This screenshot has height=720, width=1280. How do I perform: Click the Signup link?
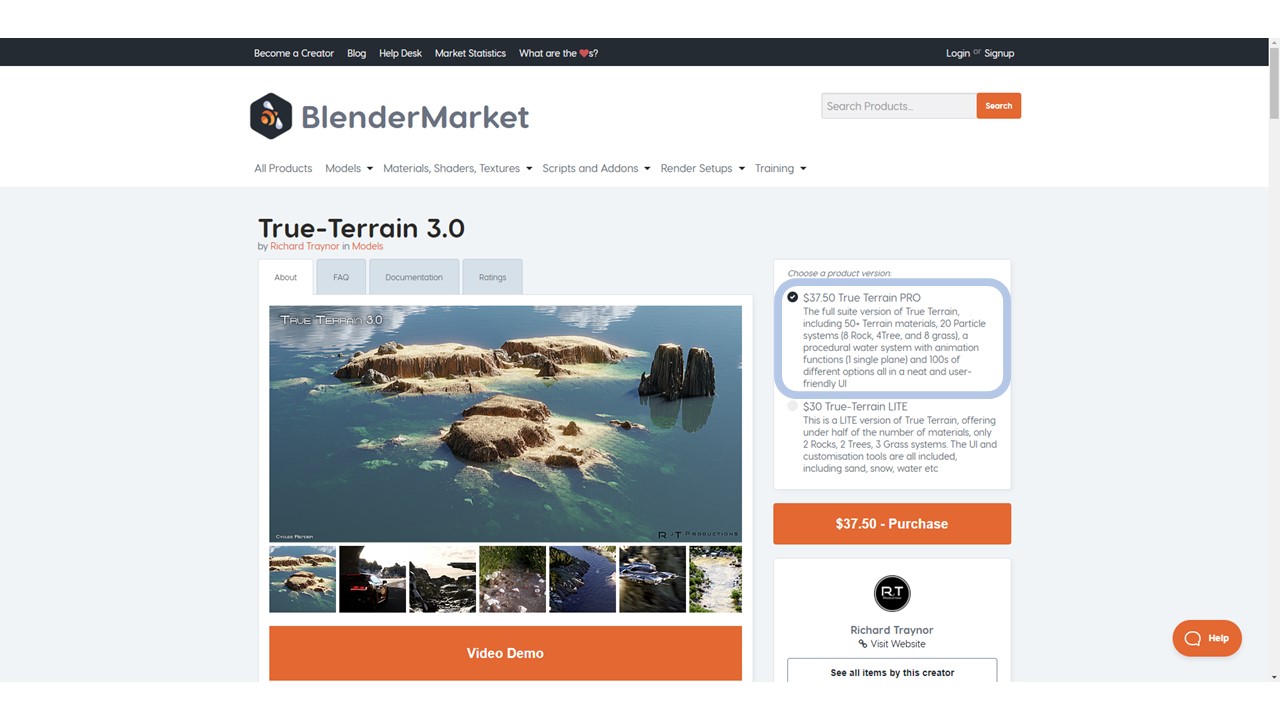pos(999,53)
